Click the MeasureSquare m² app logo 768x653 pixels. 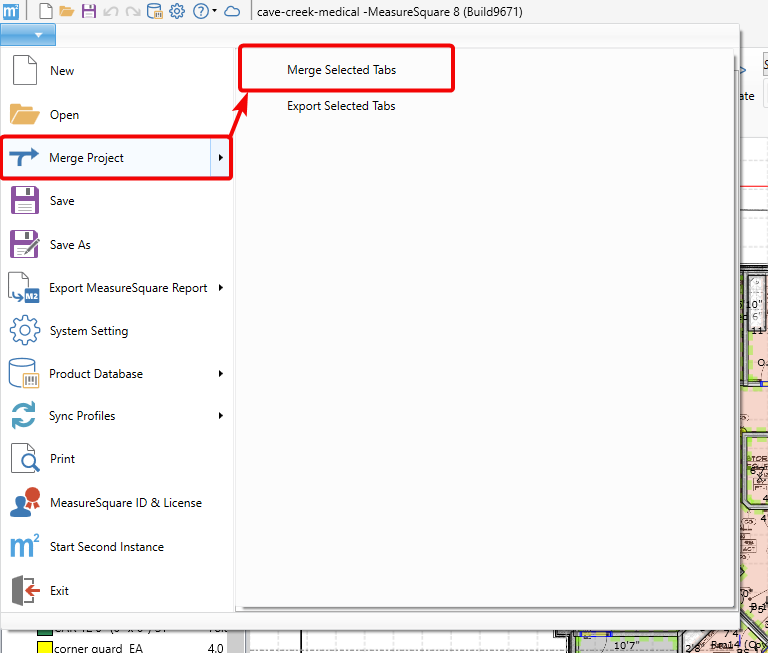point(11,11)
